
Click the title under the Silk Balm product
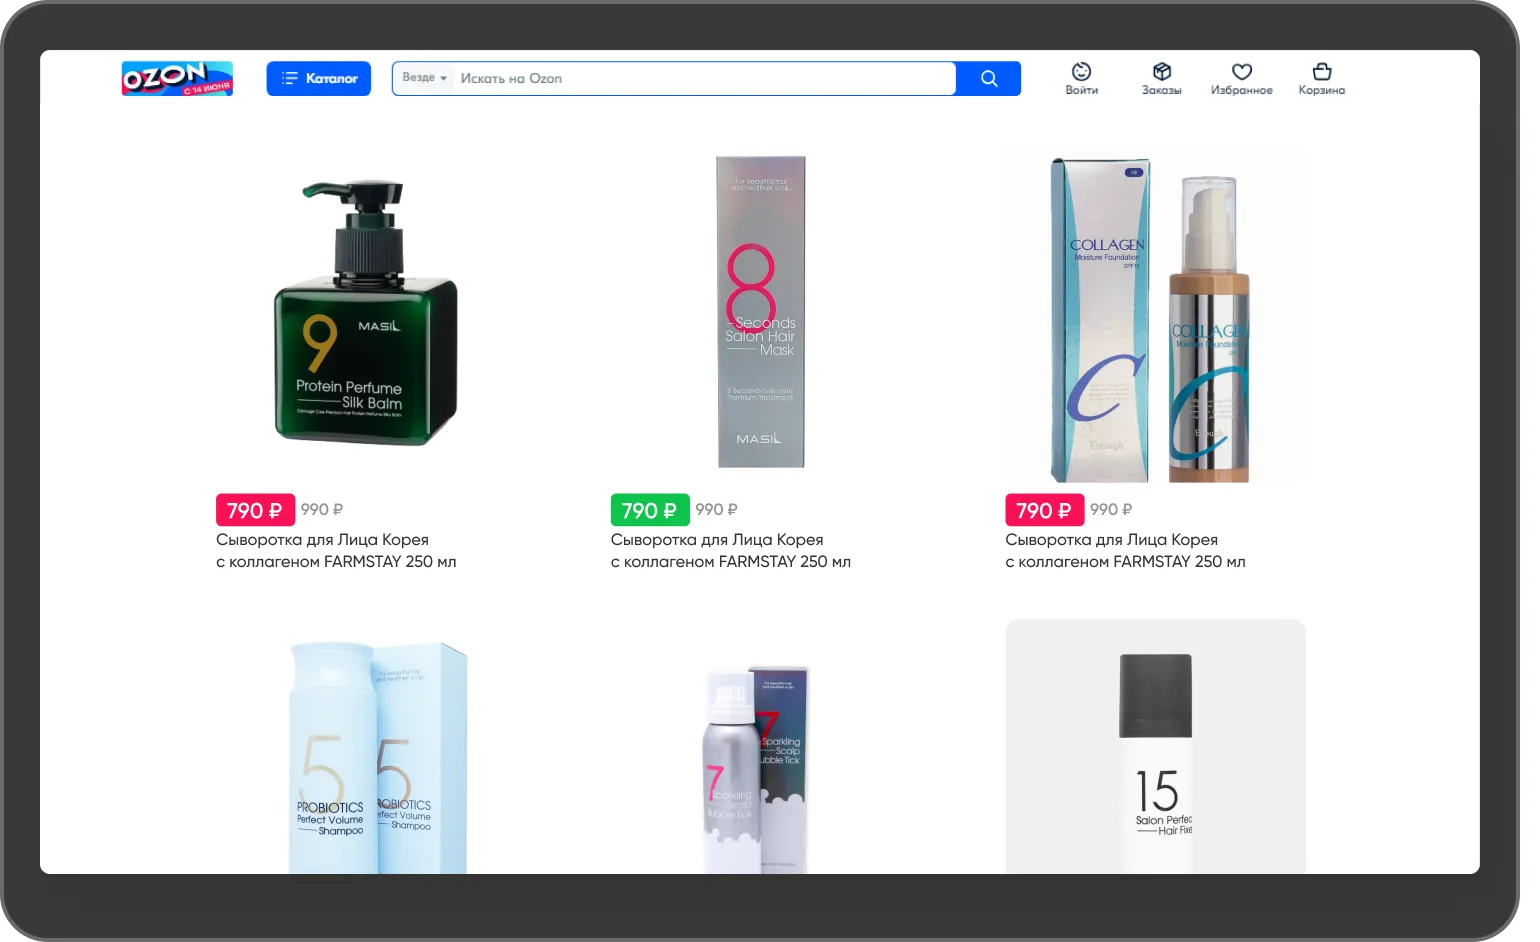pos(336,551)
